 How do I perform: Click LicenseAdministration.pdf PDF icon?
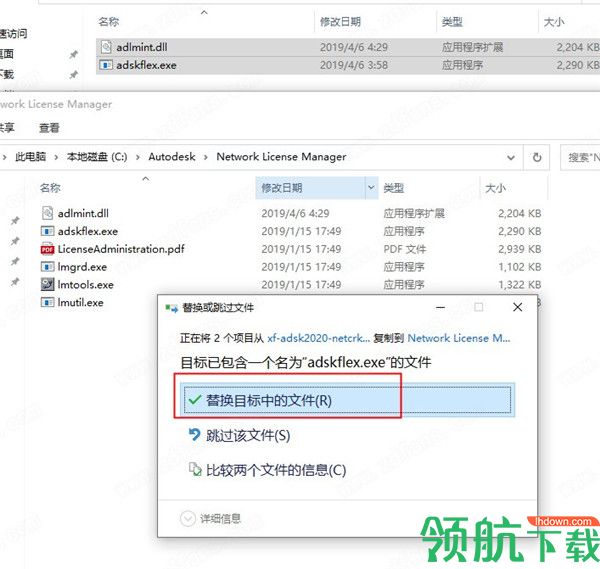[x=47, y=249]
